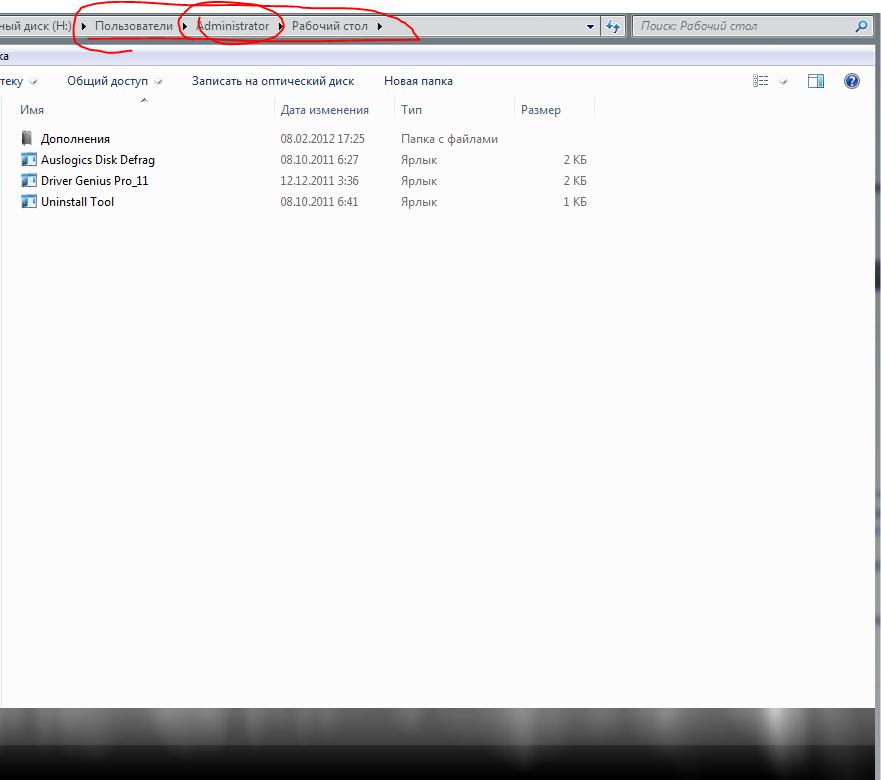Image resolution: width=881 pixels, height=780 pixels.
Task: Sort by the Дата изменения column header
Action: coord(324,110)
